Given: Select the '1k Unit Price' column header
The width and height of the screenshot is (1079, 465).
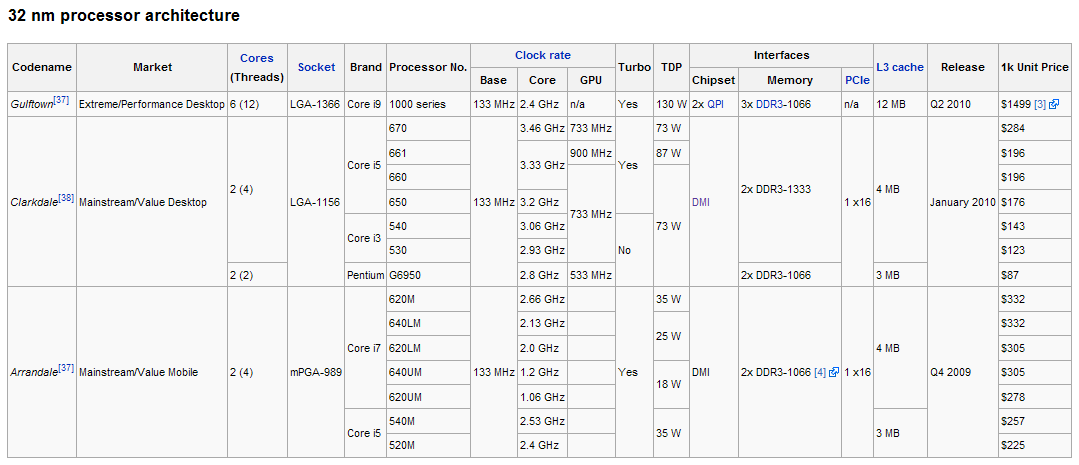Looking at the screenshot, I should click(1035, 67).
